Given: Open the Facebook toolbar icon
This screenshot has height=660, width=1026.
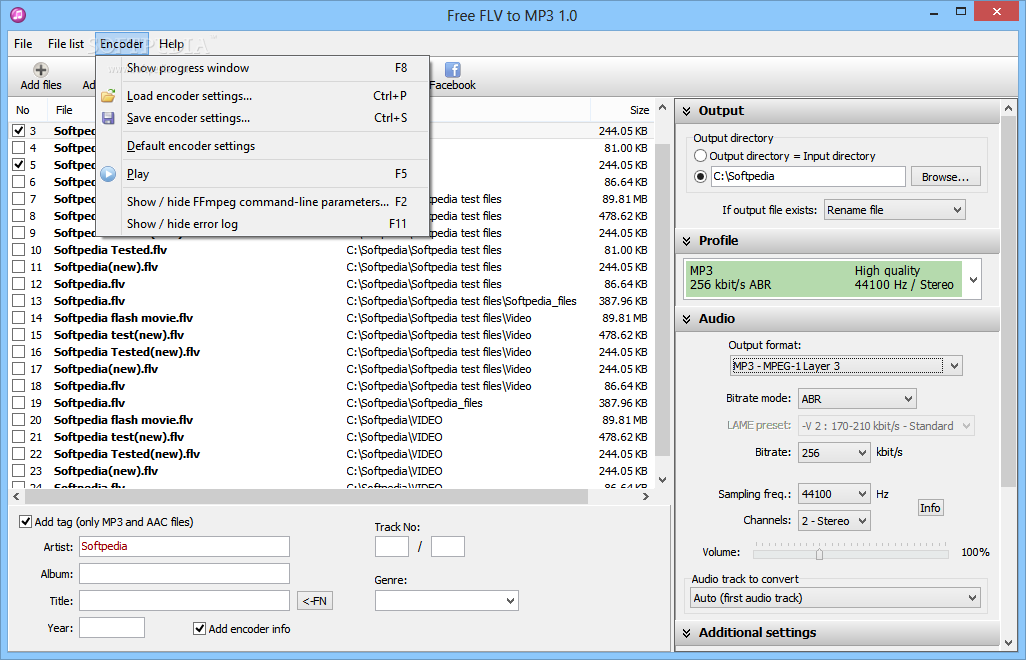Looking at the screenshot, I should (x=452, y=69).
